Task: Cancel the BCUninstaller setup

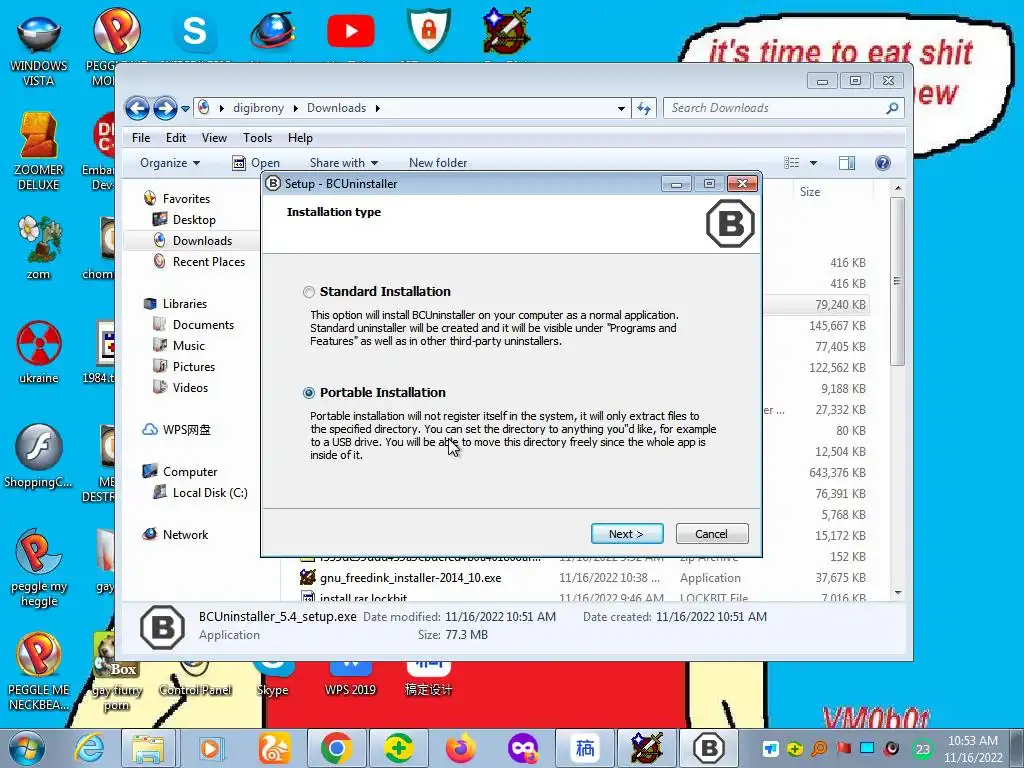Action: coord(712,534)
